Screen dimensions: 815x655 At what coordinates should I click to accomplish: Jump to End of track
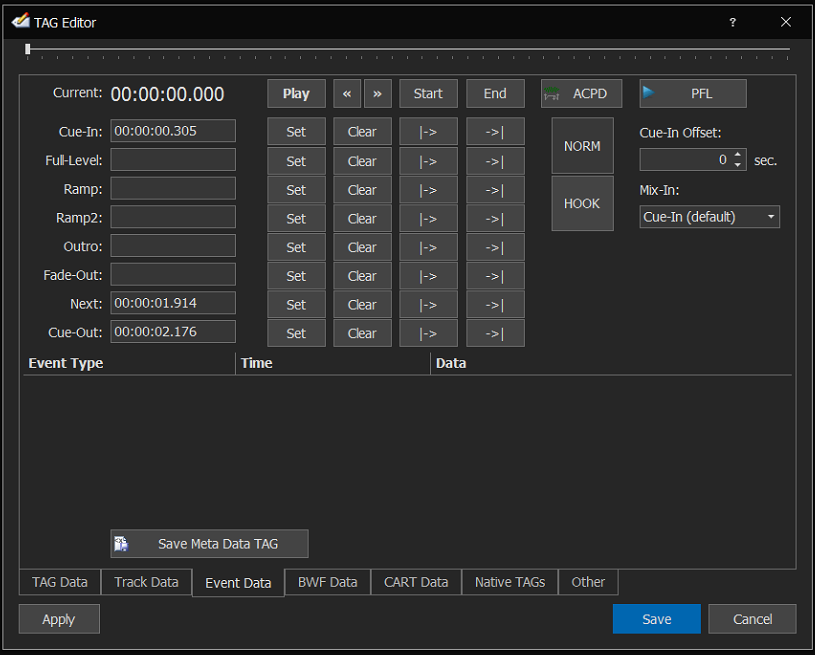click(495, 94)
